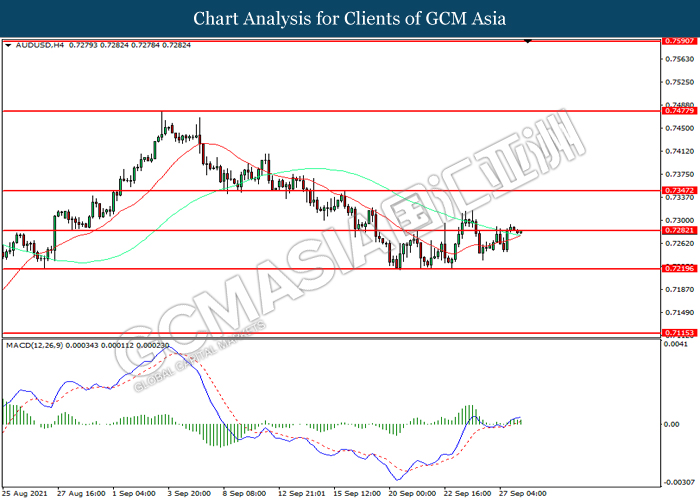Click the 0.75630 price scale value
Viewport: 700px width, 500px height.
[679, 59]
